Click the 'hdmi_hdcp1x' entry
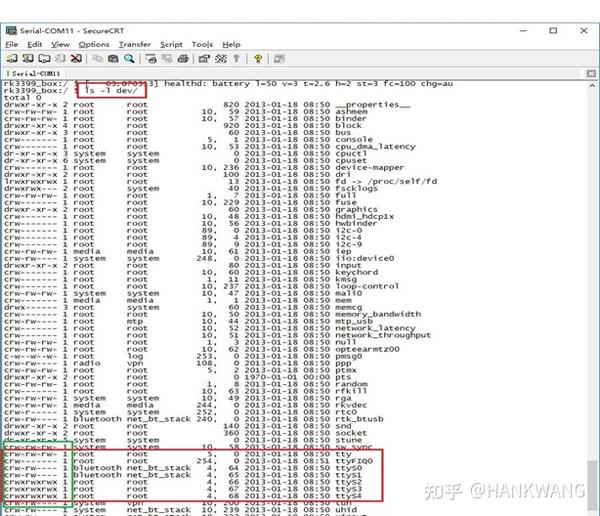The height and width of the screenshot is (516, 600). pos(365,216)
